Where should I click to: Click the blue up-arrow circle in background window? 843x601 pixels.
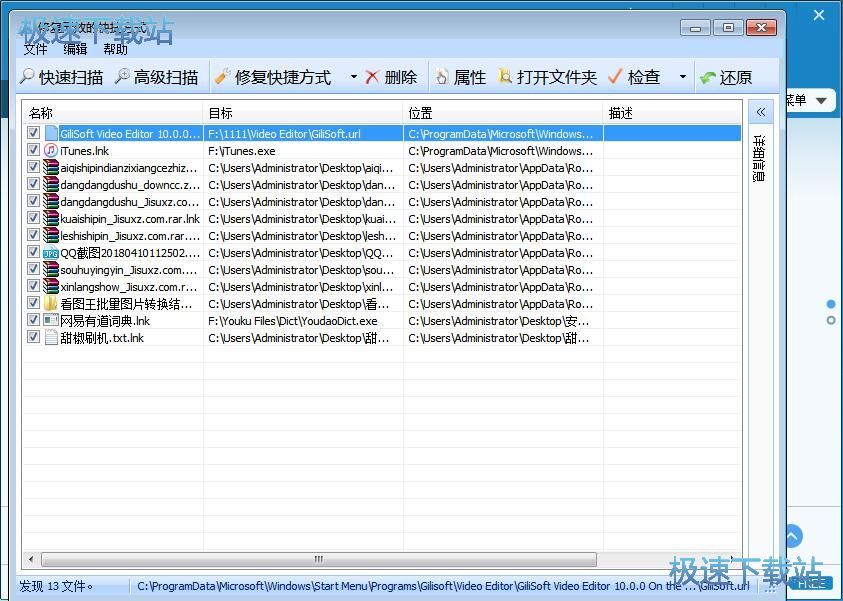[x=793, y=536]
